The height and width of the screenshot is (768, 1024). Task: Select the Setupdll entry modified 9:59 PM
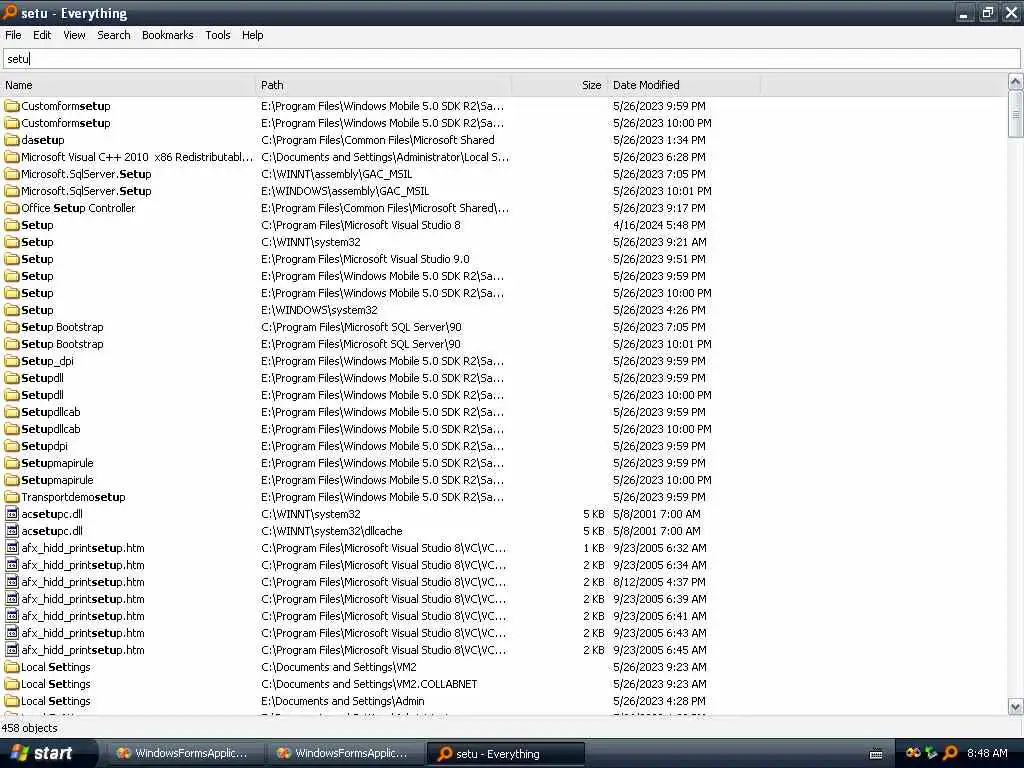point(42,378)
